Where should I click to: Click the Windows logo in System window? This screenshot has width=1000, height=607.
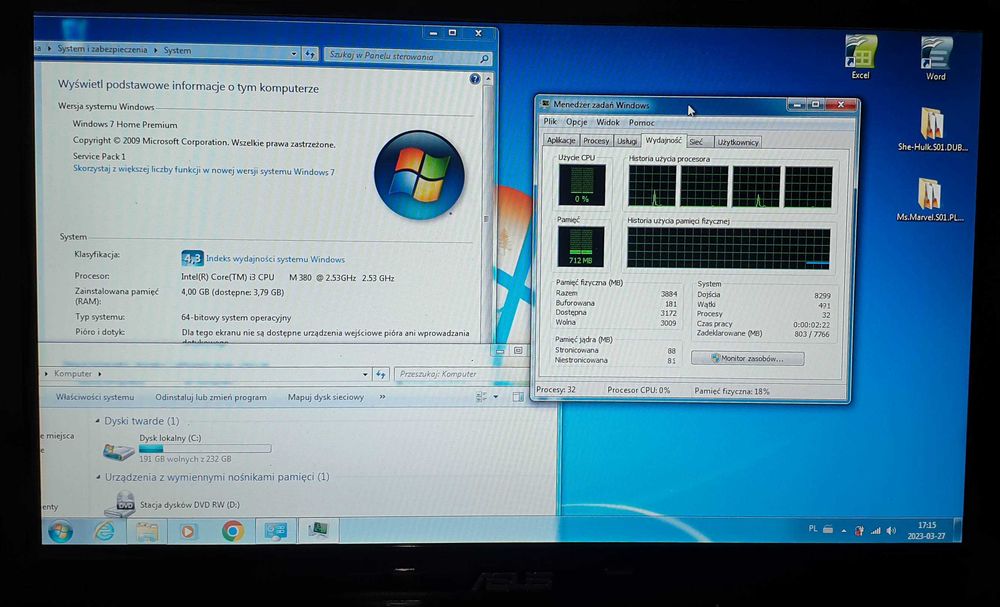coord(419,175)
